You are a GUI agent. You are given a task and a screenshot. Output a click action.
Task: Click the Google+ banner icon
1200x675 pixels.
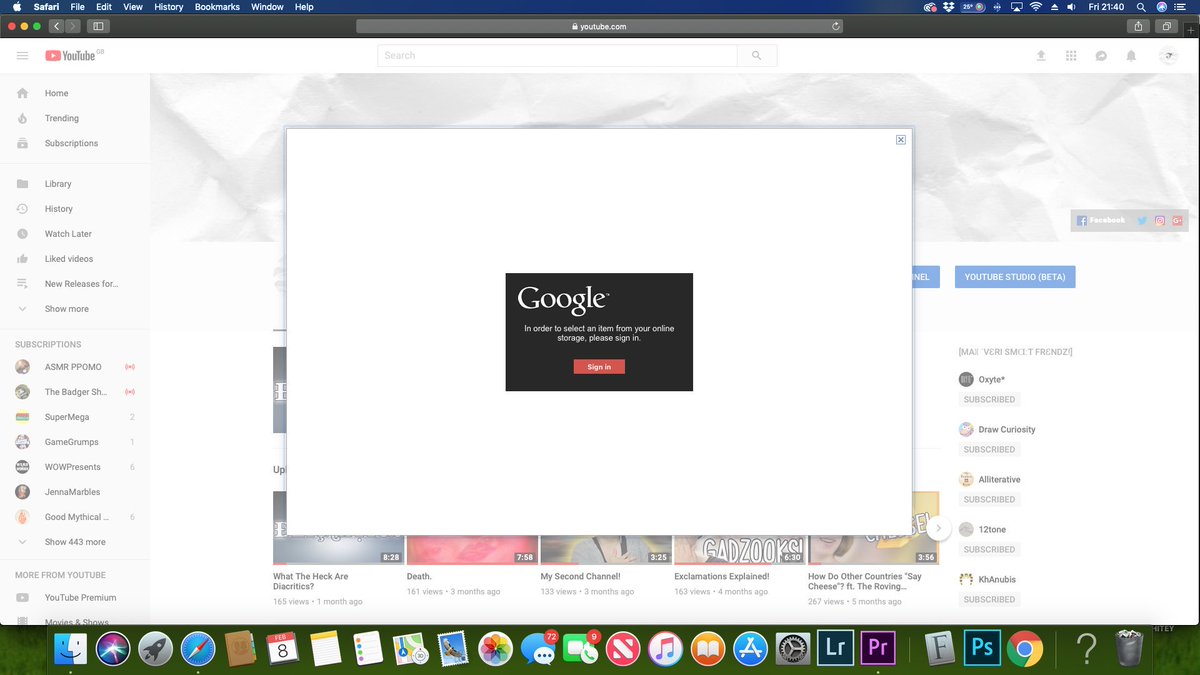point(1178,221)
